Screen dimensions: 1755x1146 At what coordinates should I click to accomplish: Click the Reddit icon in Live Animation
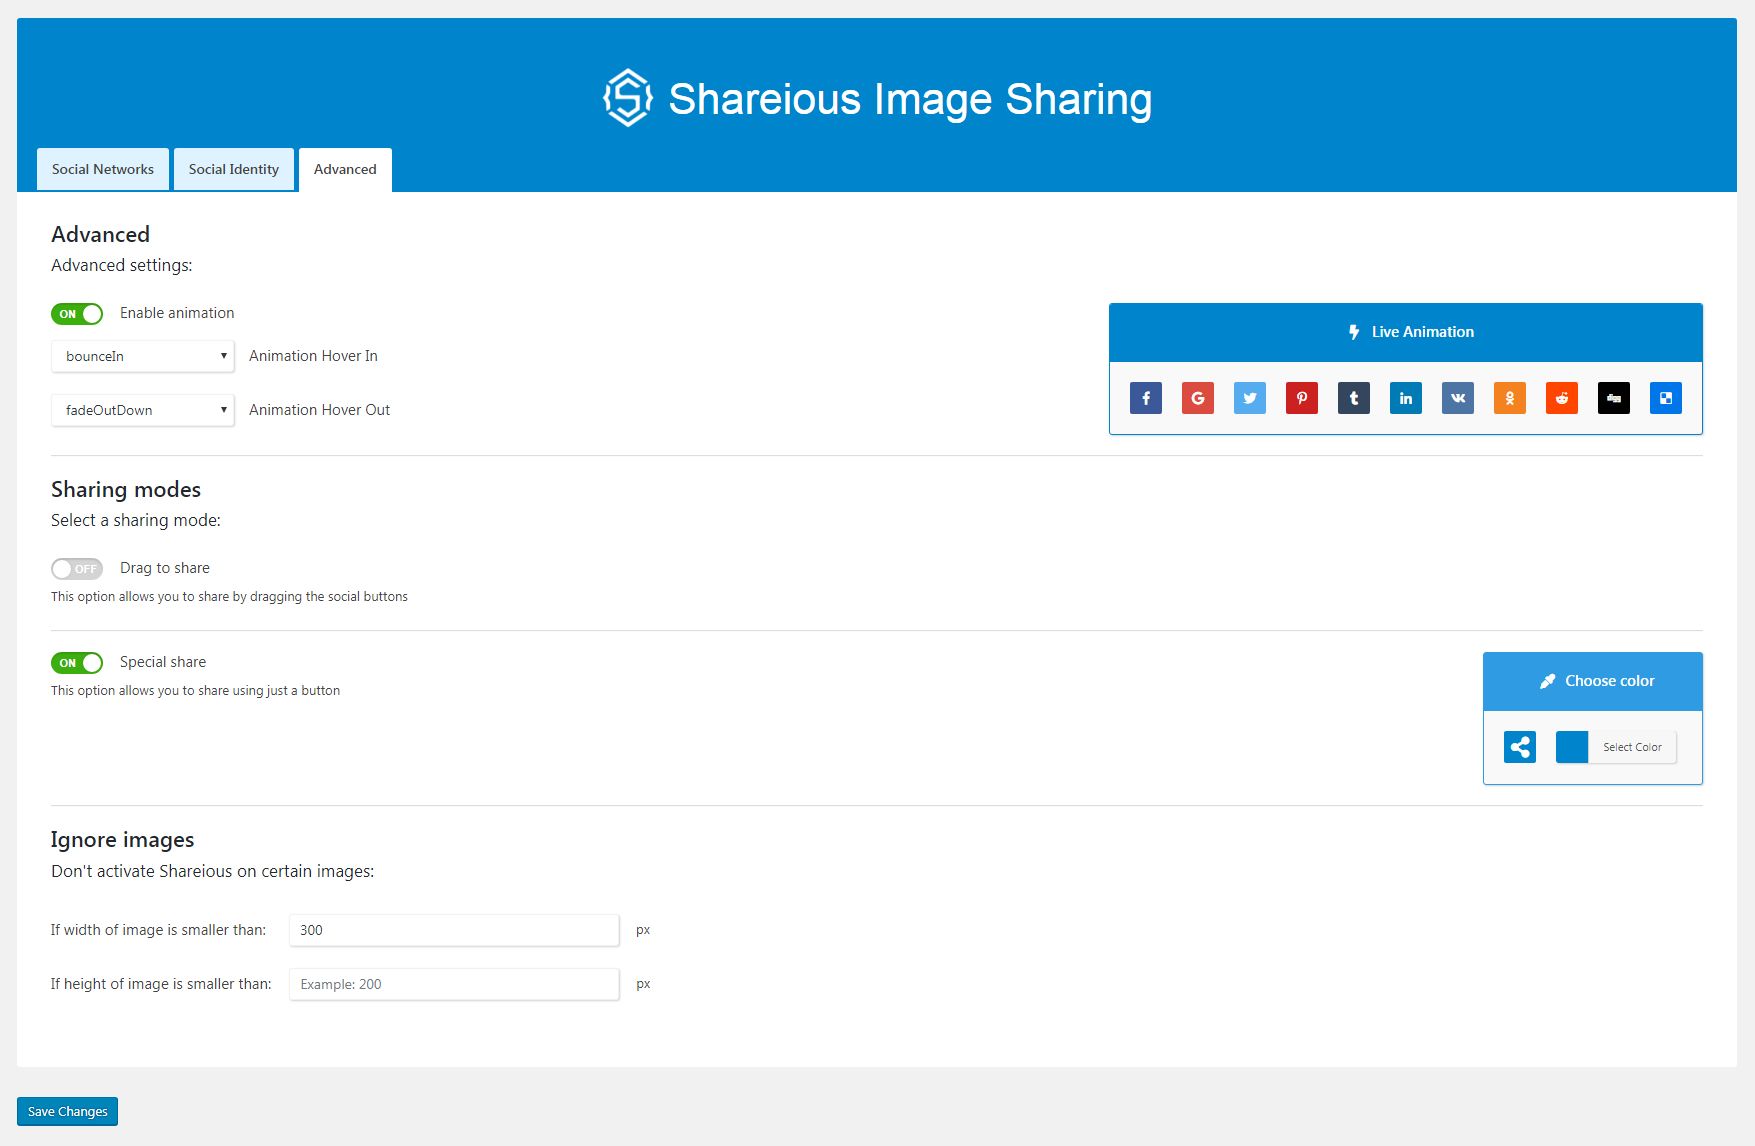(x=1562, y=398)
